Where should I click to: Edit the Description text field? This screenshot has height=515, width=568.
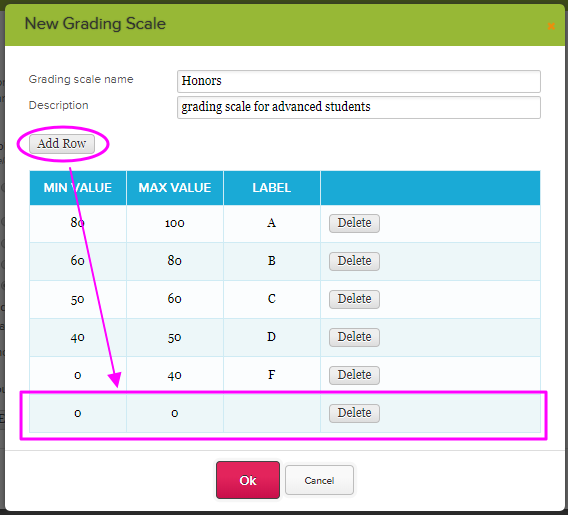(x=359, y=107)
